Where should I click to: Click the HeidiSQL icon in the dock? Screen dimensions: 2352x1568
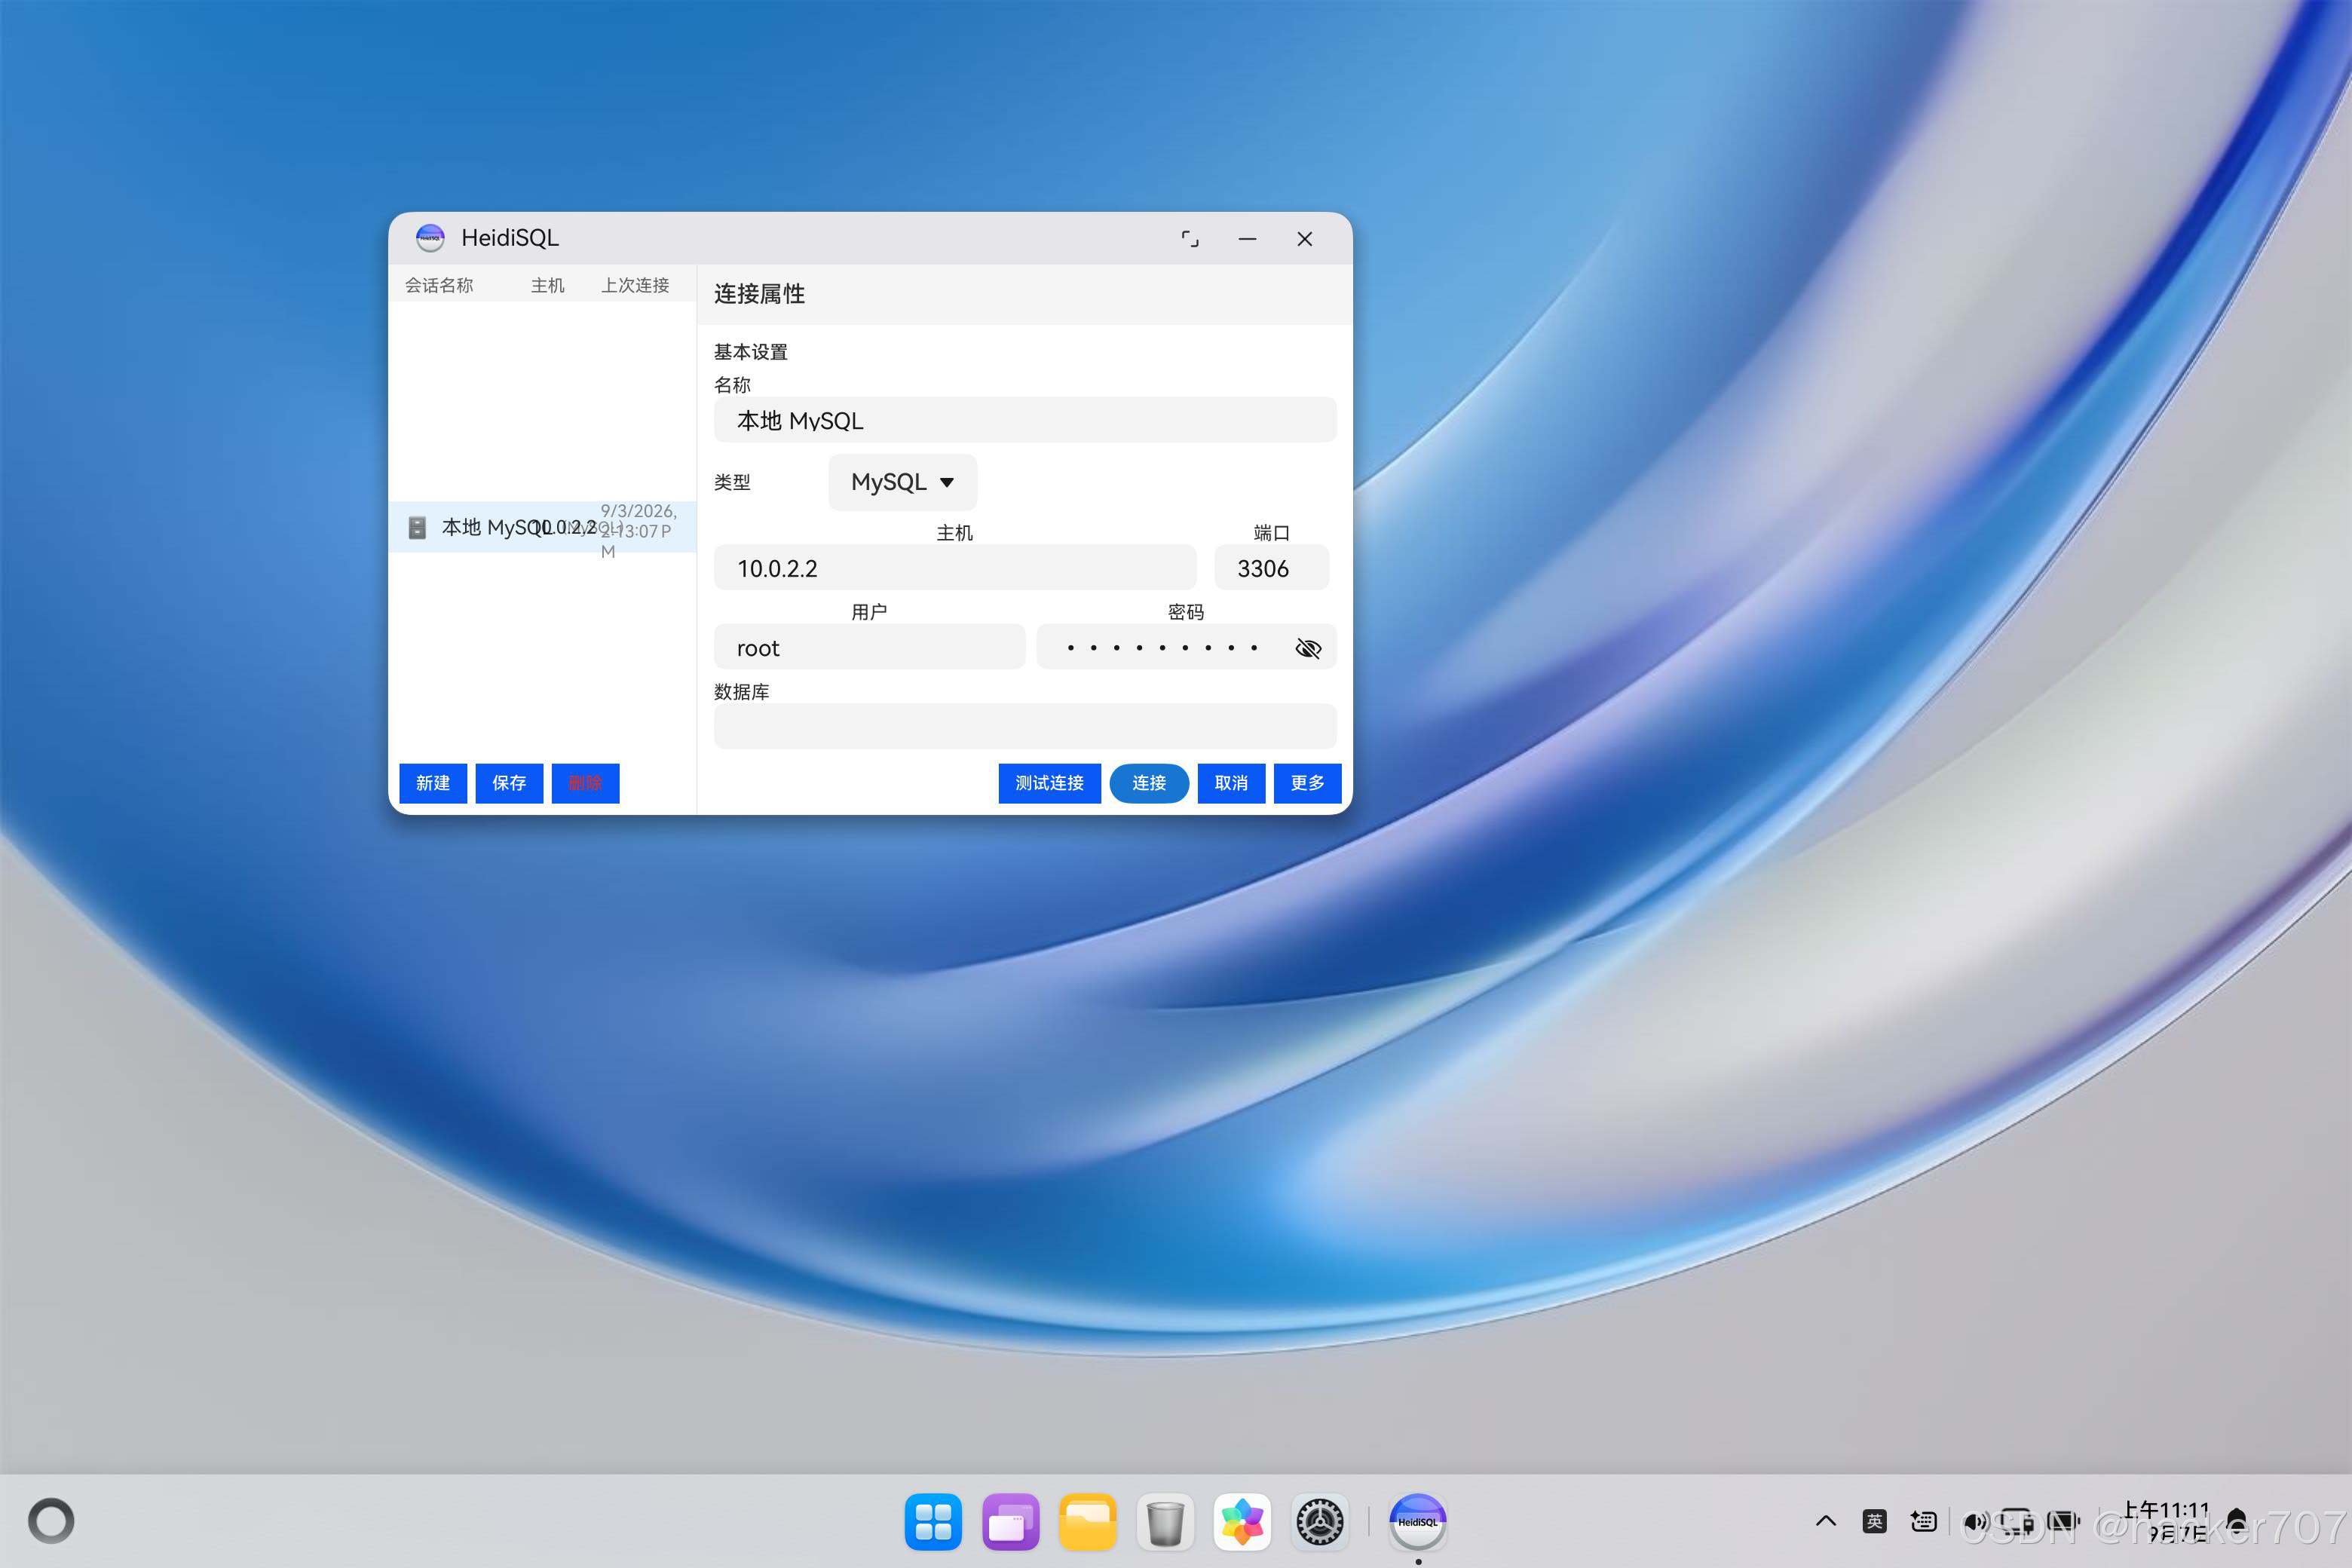(x=1418, y=1522)
